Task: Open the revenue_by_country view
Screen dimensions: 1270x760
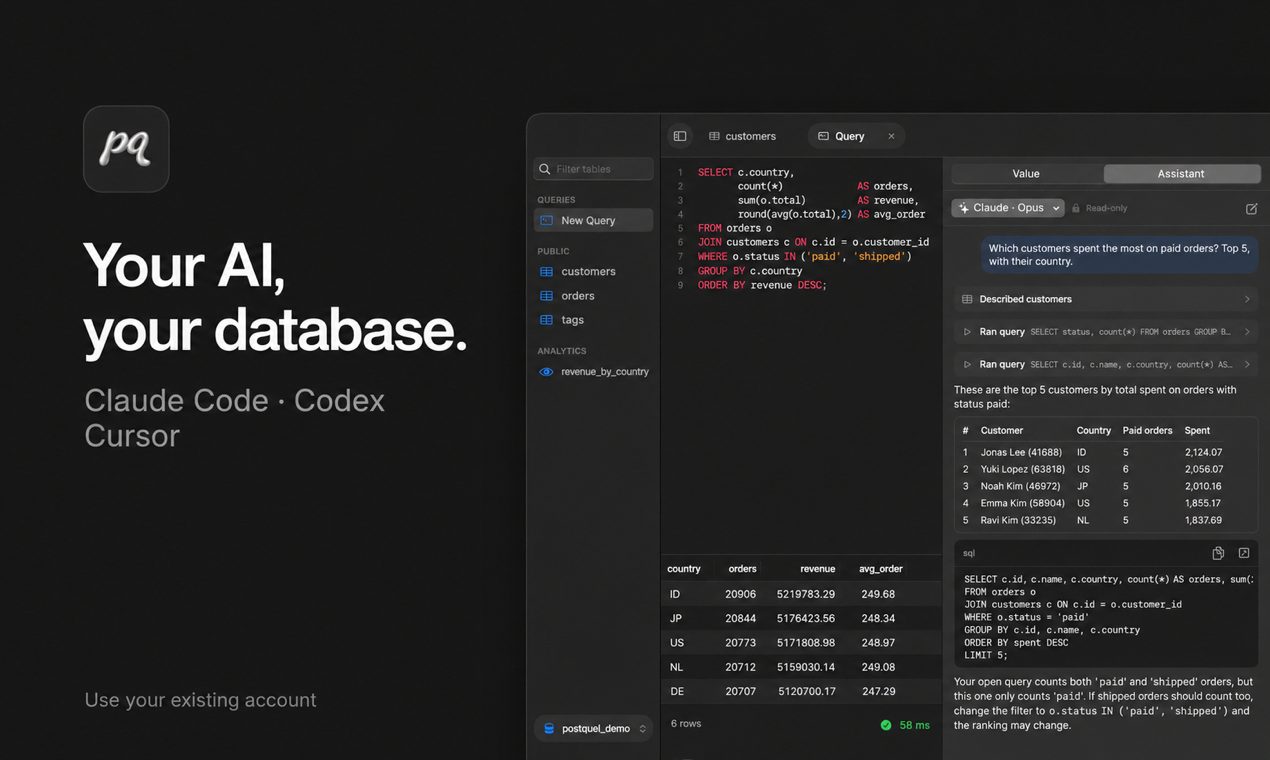Action: [594, 372]
